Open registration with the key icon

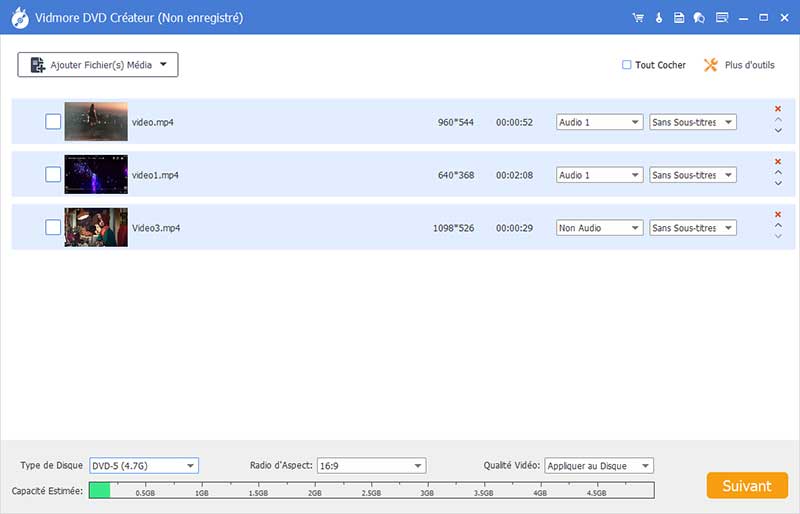click(x=659, y=18)
